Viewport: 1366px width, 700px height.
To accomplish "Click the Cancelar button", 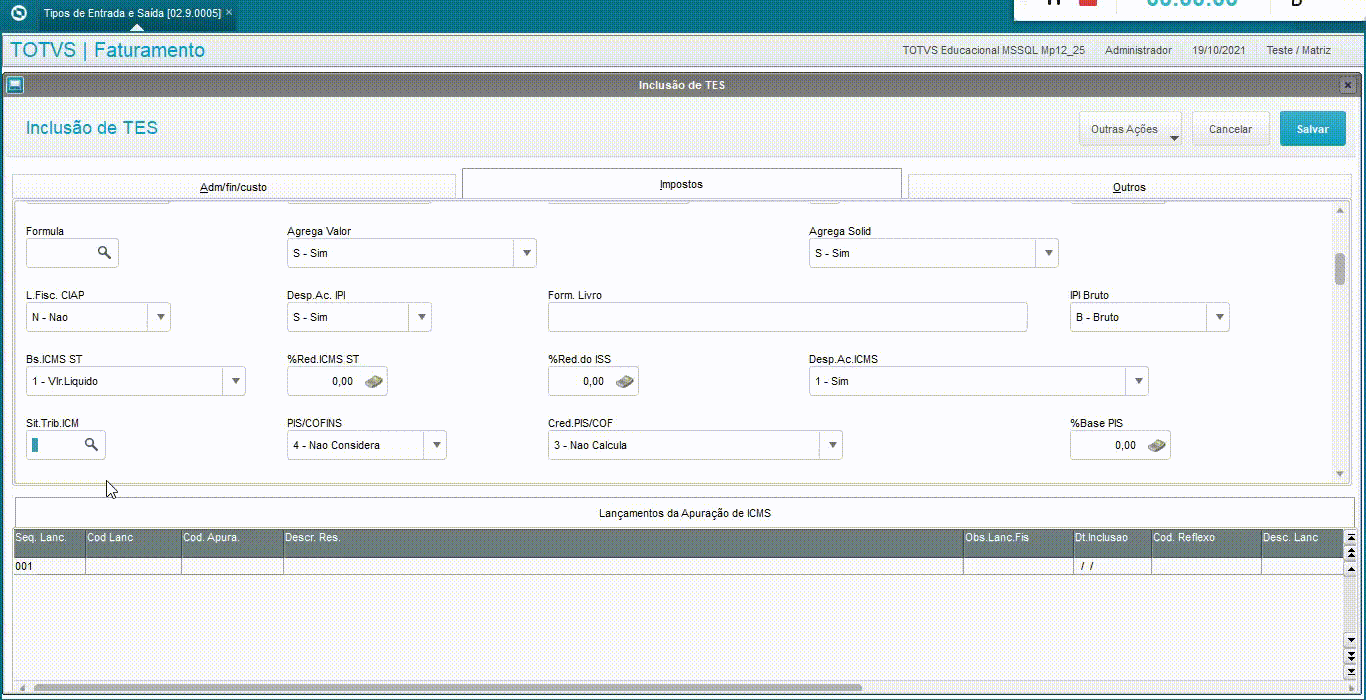I will click(x=1230, y=129).
